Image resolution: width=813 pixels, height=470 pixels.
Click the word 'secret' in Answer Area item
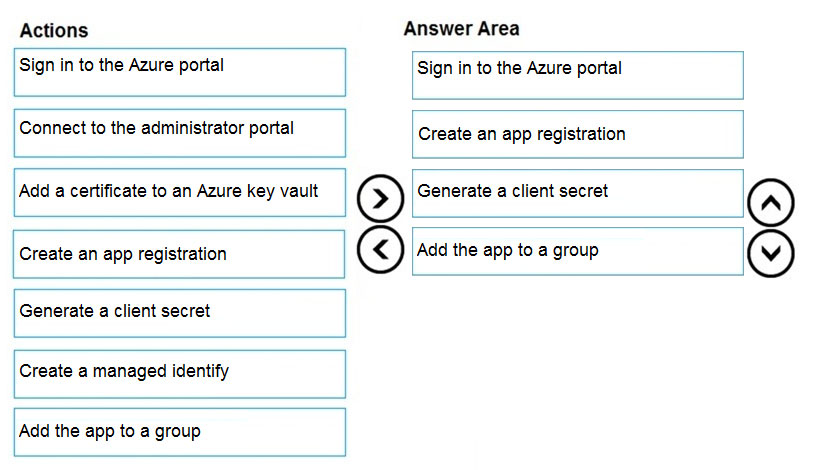pyautogui.click(x=585, y=191)
